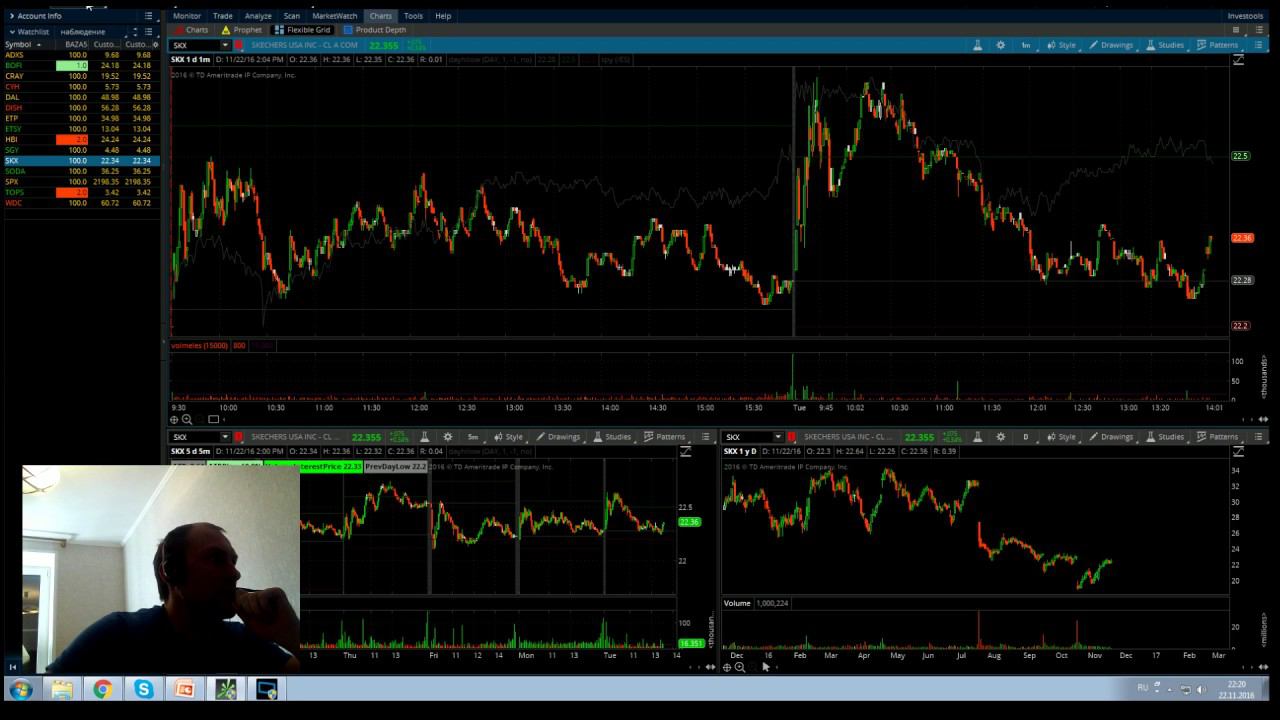
Task: Click the magnifier zoom icon below the 1m chart
Action: coord(187,419)
